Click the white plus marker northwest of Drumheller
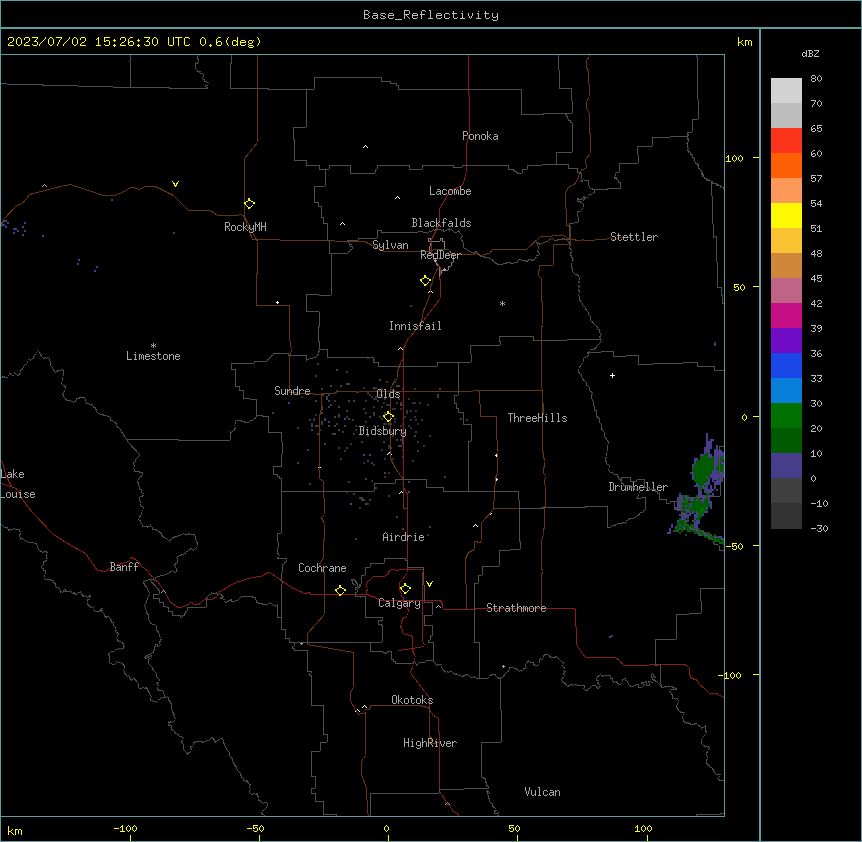862x842 pixels. (612, 375)
